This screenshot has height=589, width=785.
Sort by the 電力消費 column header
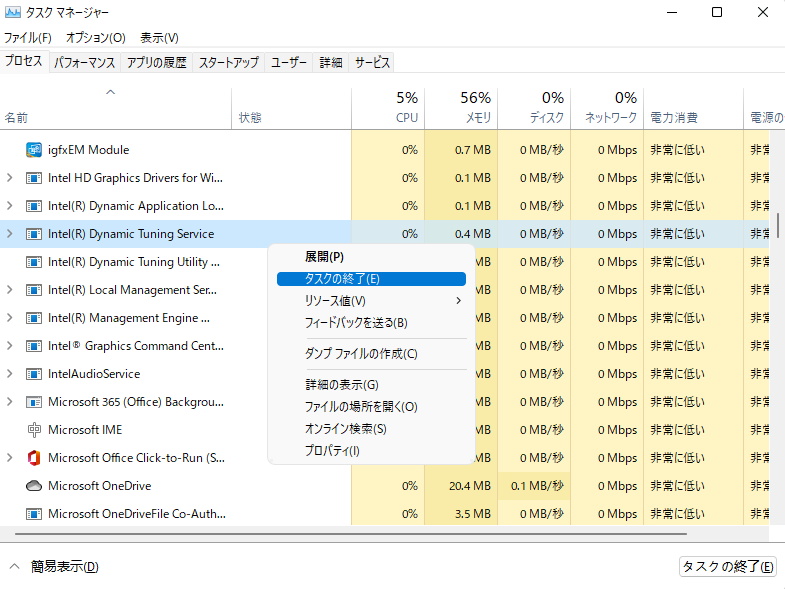click(693, 109)
